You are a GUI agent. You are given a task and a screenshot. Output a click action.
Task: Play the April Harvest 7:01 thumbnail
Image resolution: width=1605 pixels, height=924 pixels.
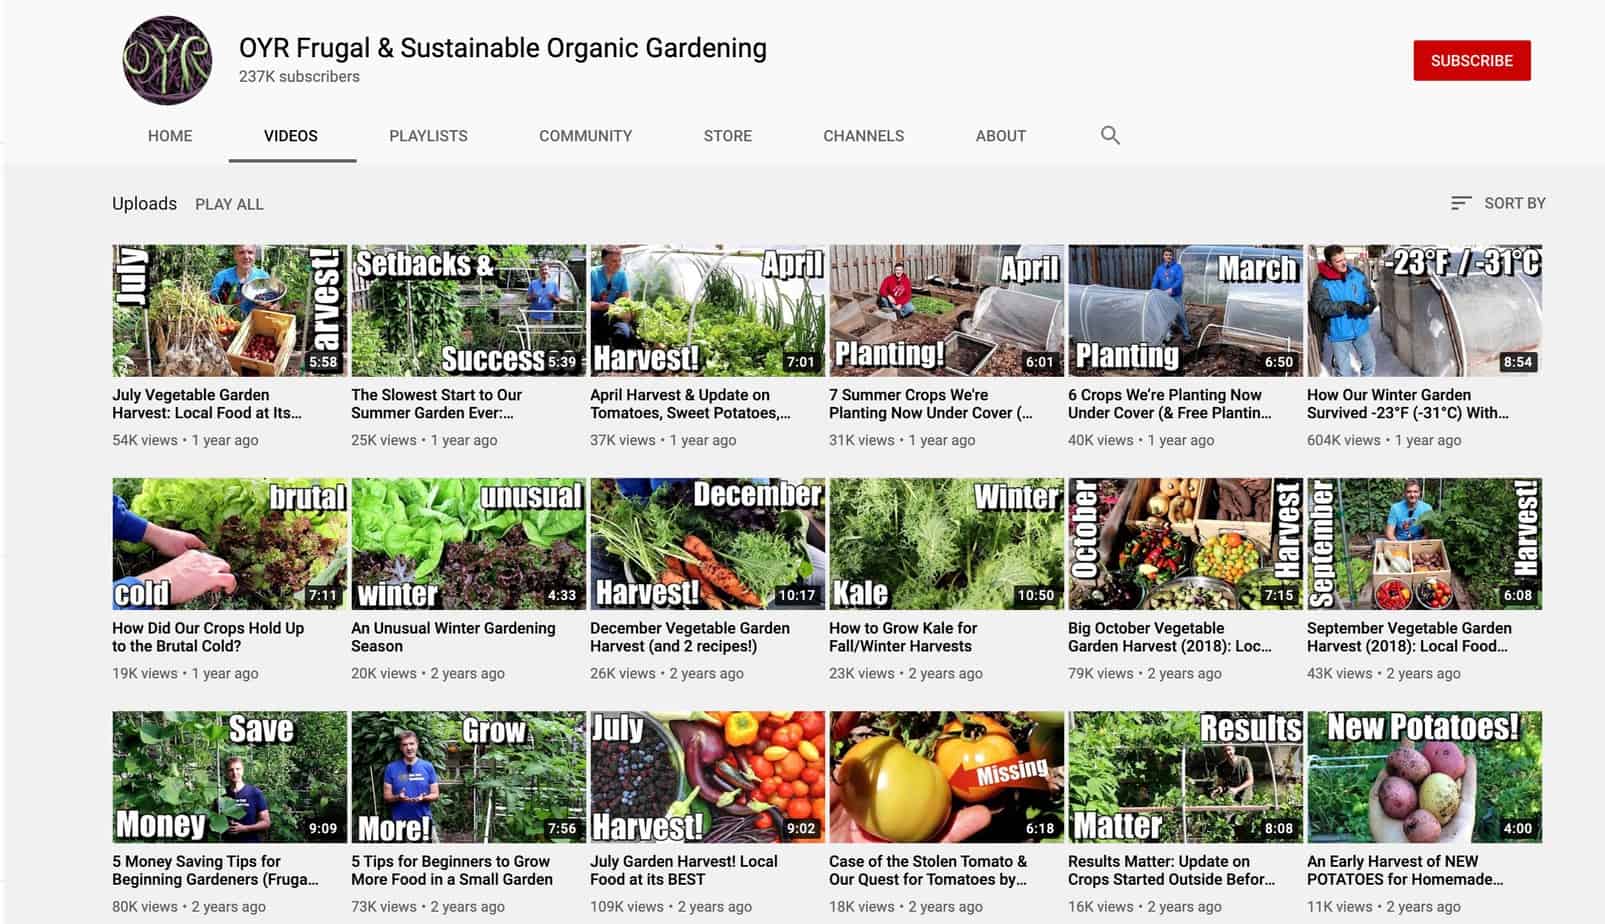pyautogui.click(x=707, y=310)
